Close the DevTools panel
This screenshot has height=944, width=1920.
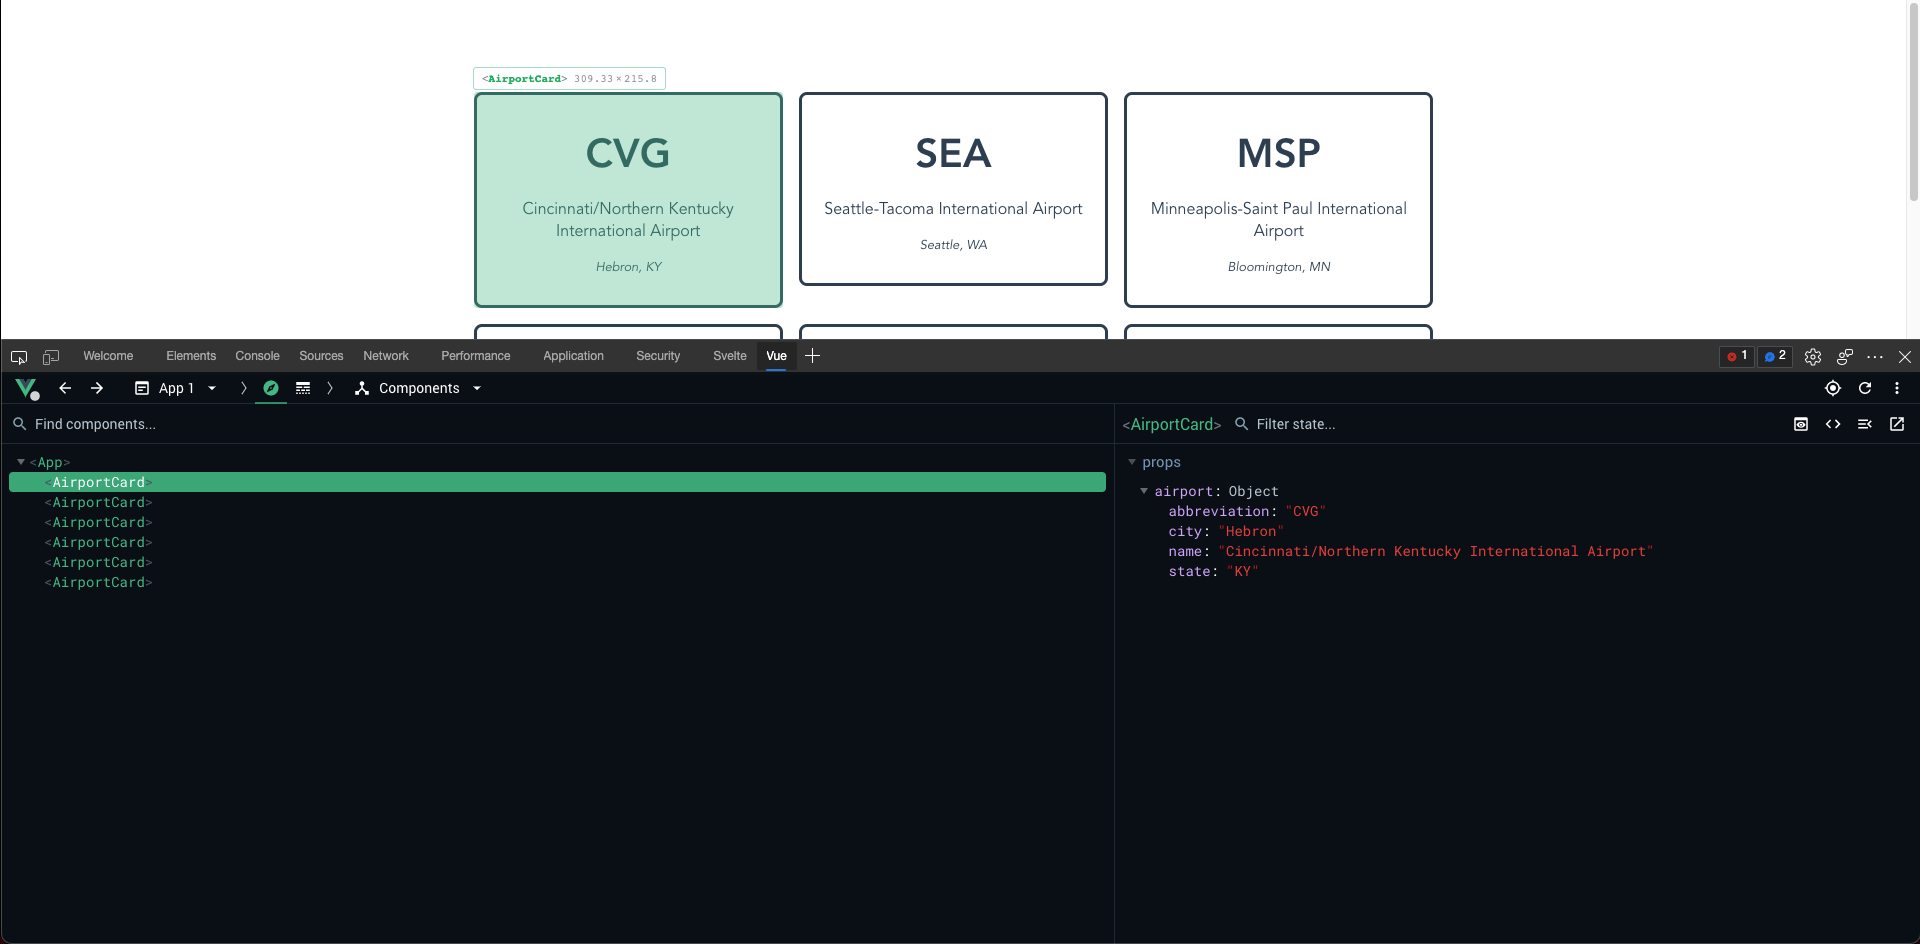pyautogui.click(x=1905, y=357)
